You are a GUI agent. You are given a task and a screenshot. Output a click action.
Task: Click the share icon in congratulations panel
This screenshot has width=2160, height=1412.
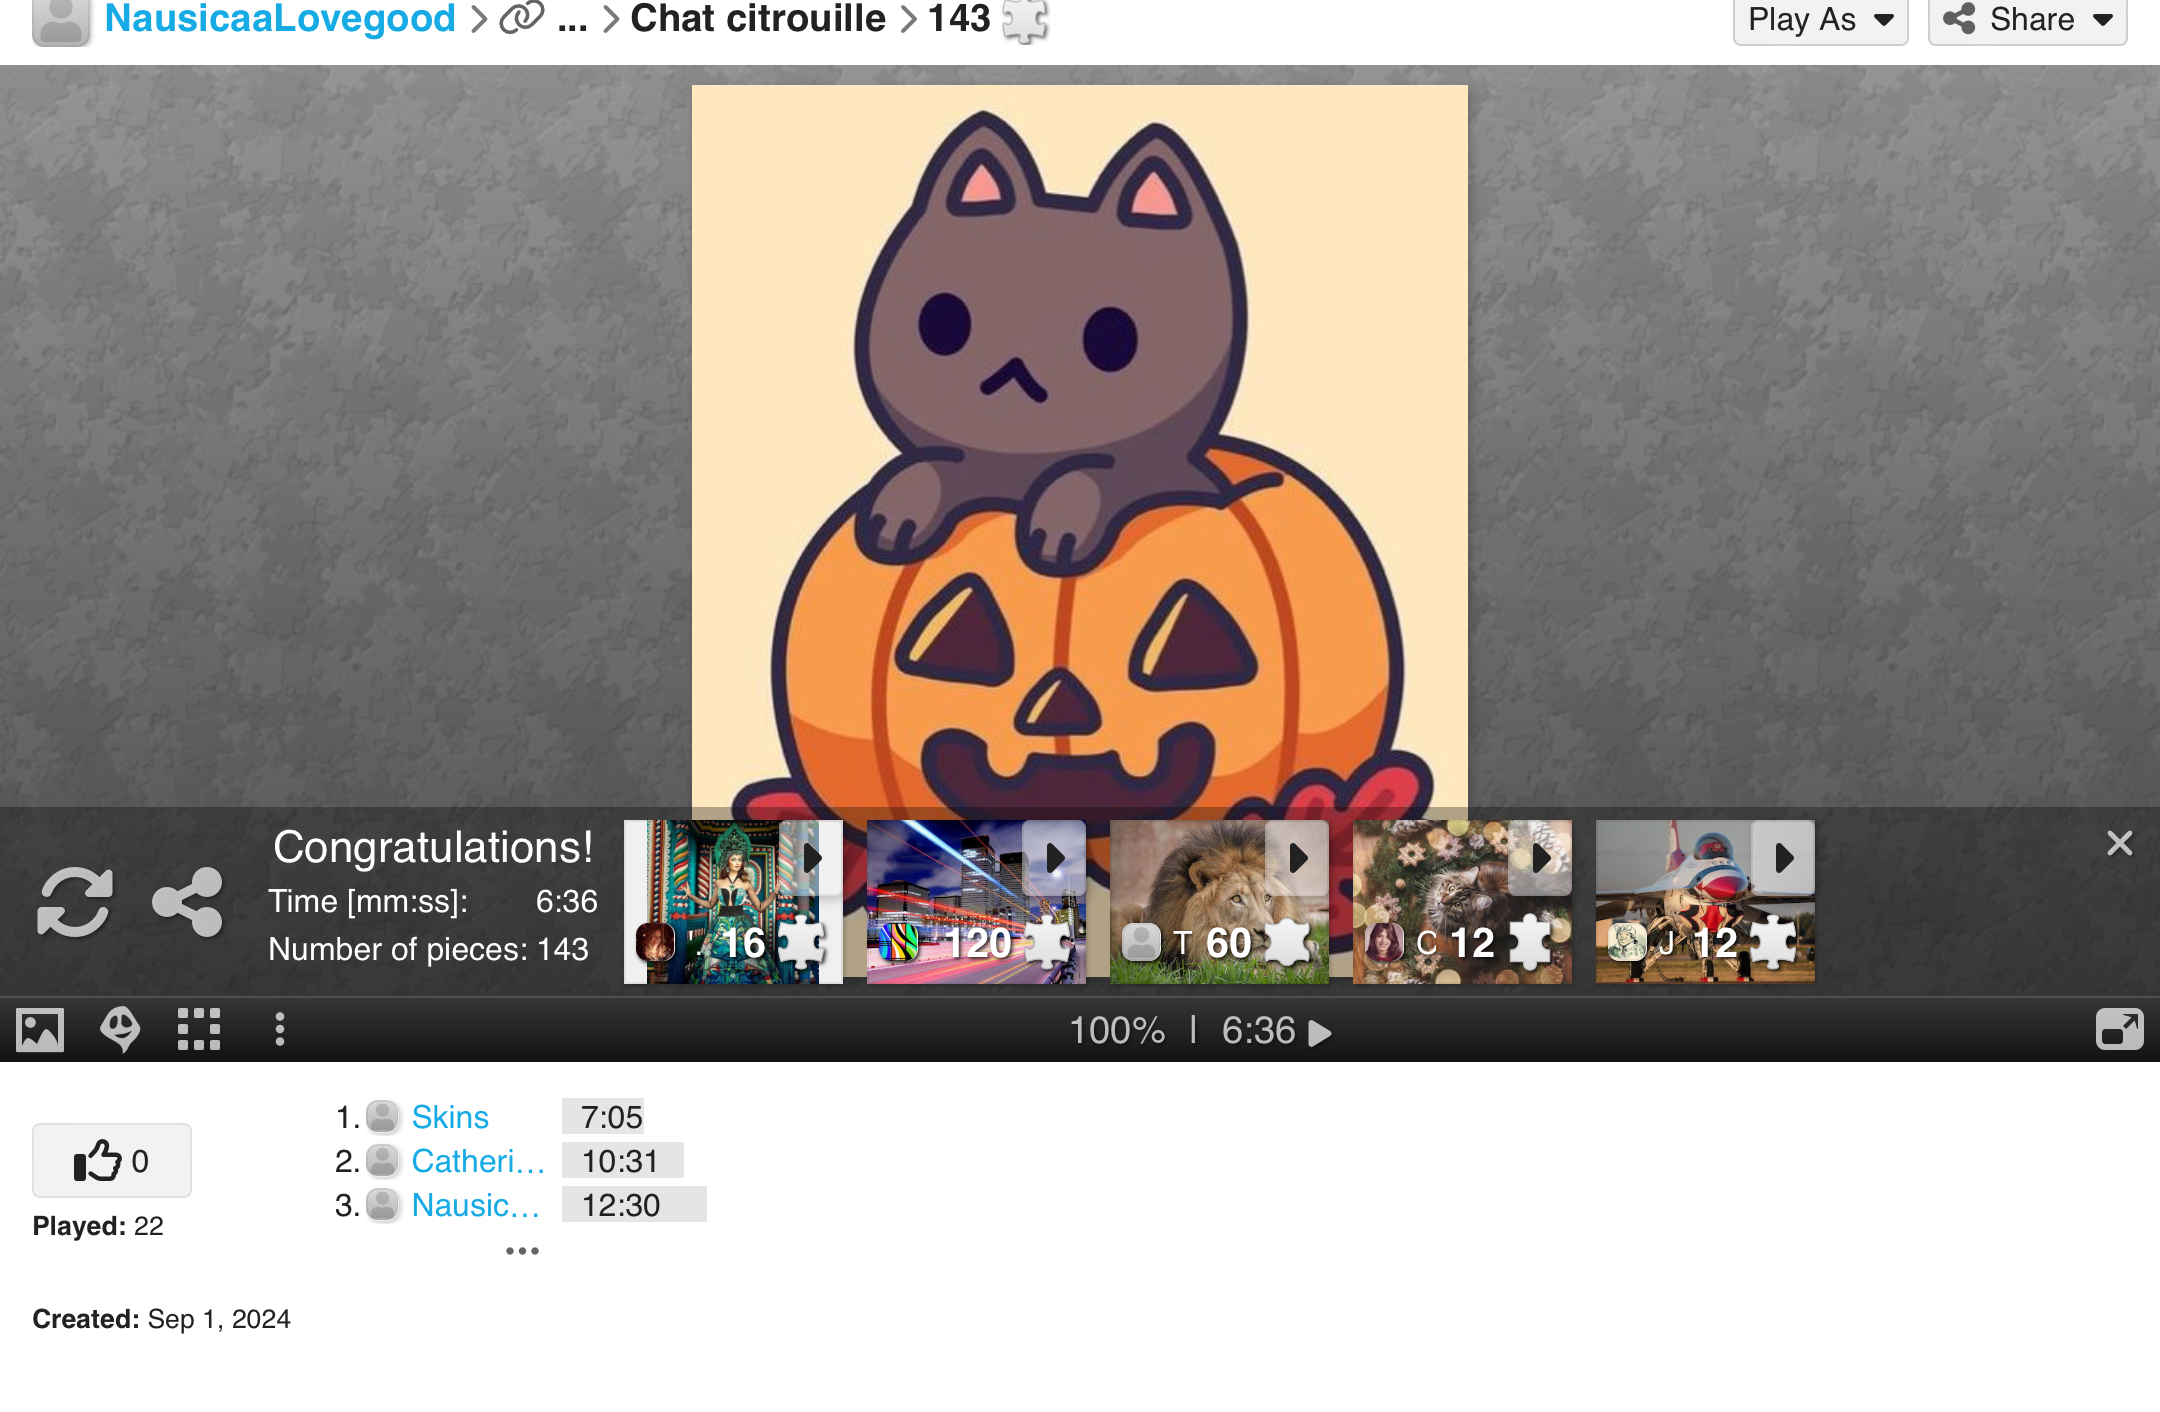187,902
